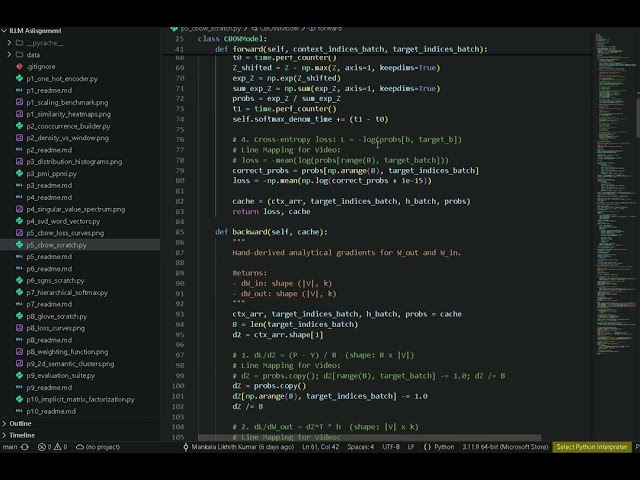Open p8_glove_scratch.py file
This screenshot has width=640, height=480.
coord(57,316)
